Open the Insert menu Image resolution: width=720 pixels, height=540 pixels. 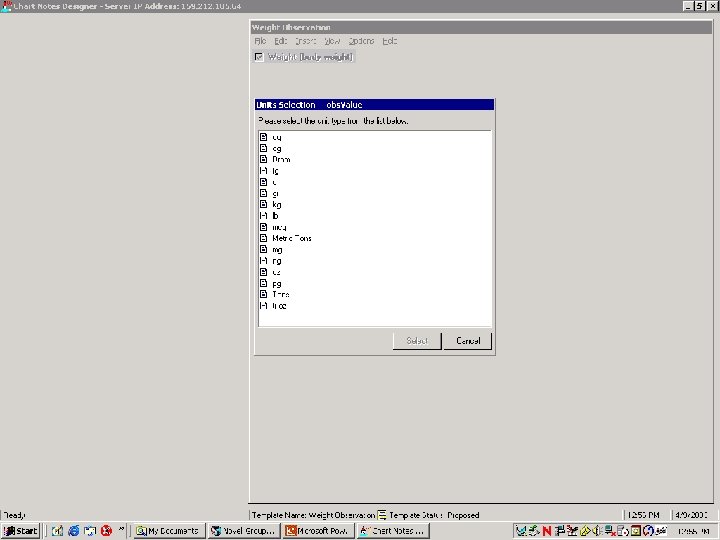tap(306, 41)
